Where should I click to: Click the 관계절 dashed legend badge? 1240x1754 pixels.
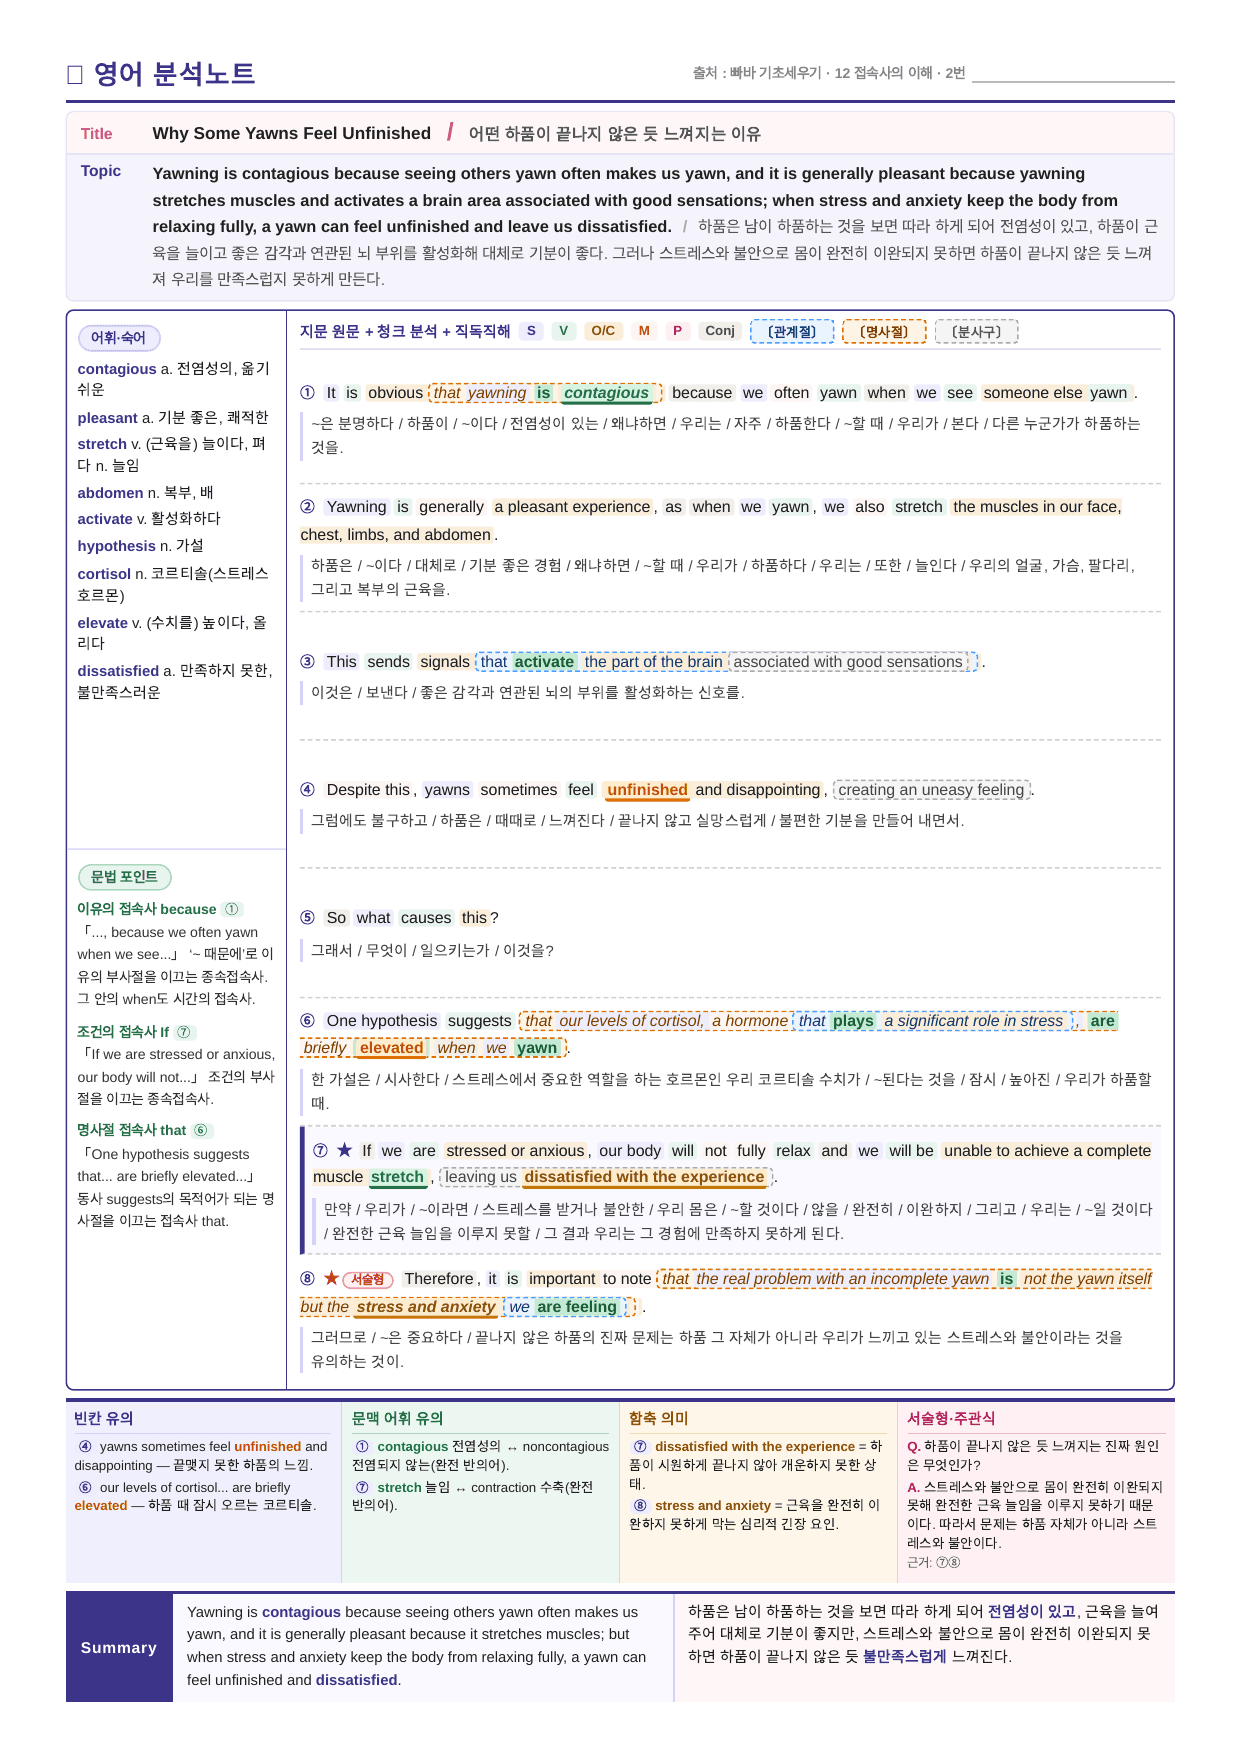(x=792, y=332)
